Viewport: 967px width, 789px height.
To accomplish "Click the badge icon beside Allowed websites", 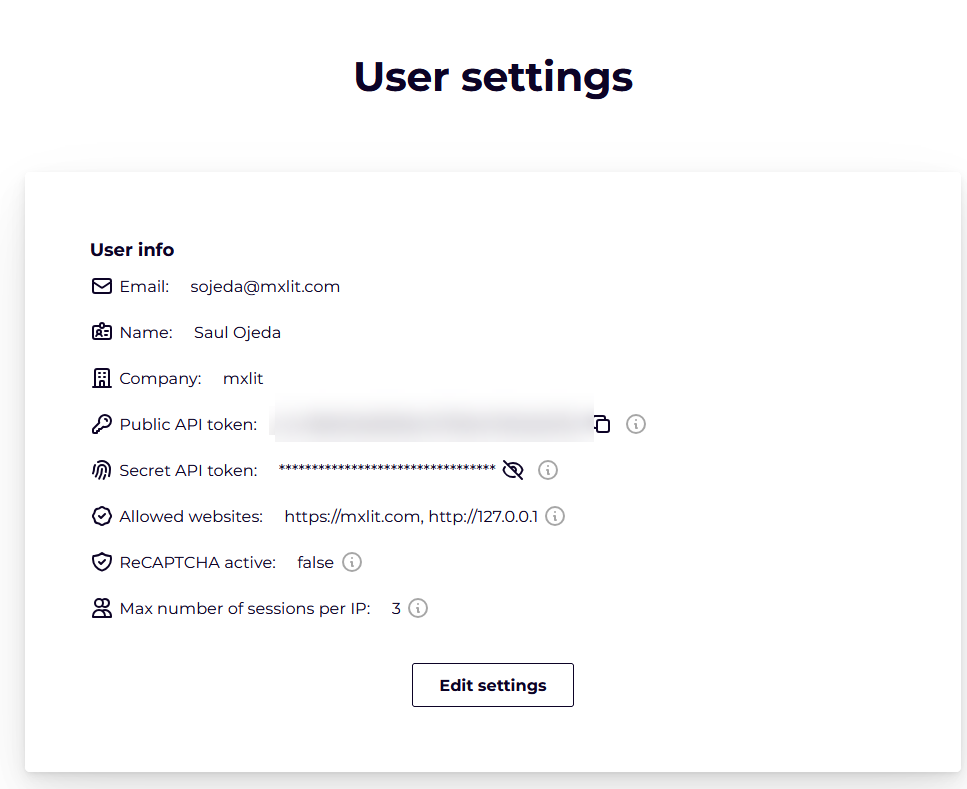I will (x=101, y=516).
